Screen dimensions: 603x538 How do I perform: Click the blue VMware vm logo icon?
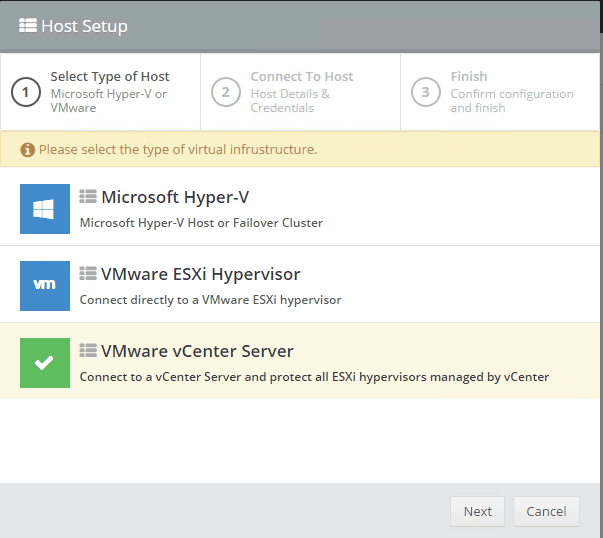pos(45,286)
